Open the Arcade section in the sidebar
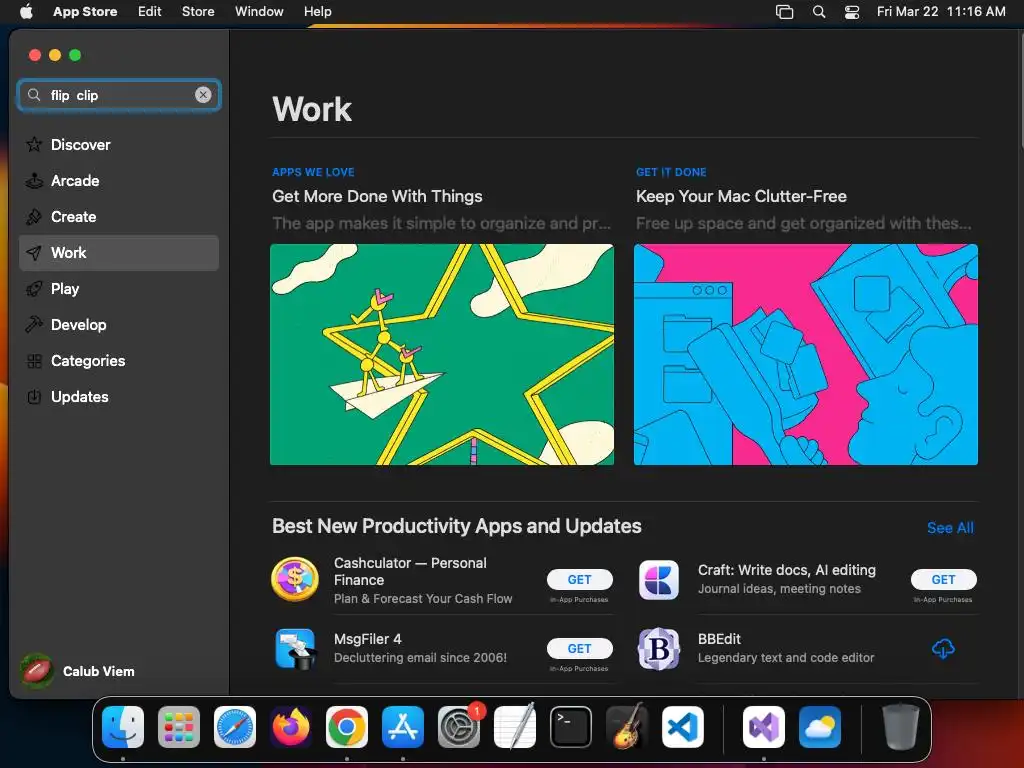The width and height of the screenshot is (1024, 768). point(119,181)
